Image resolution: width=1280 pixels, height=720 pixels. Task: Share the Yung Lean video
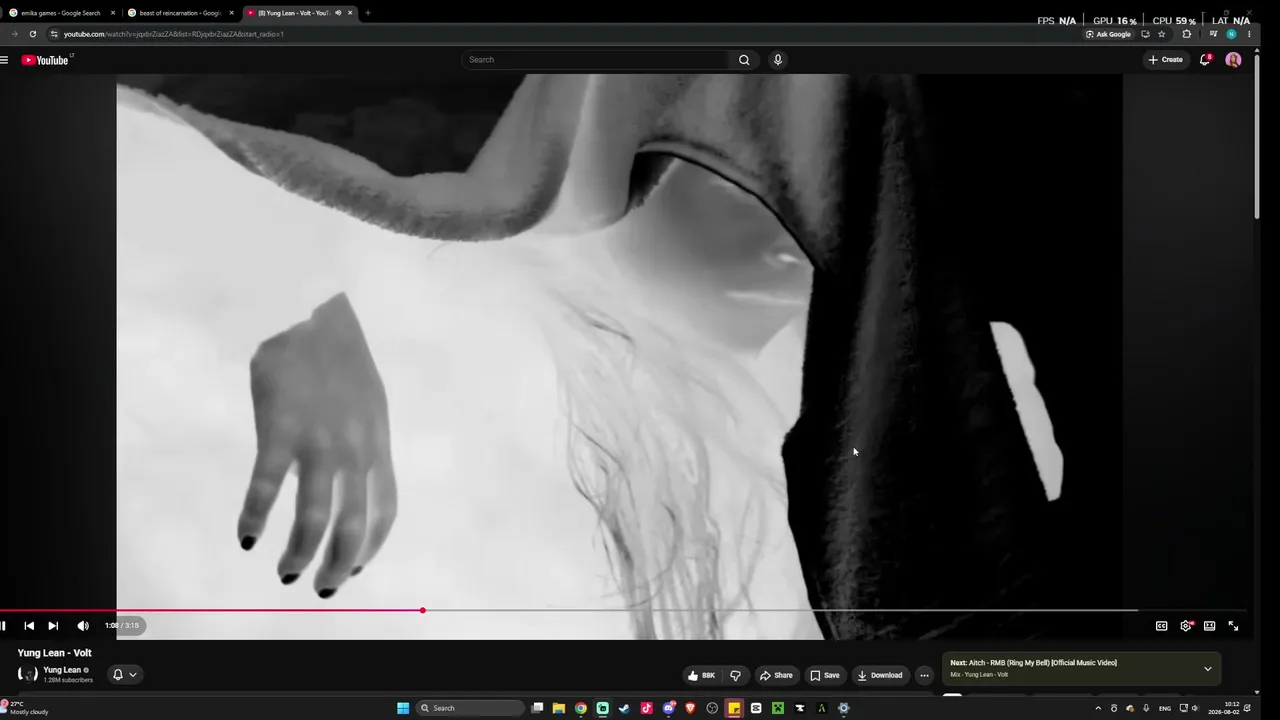tap(776, 675)
